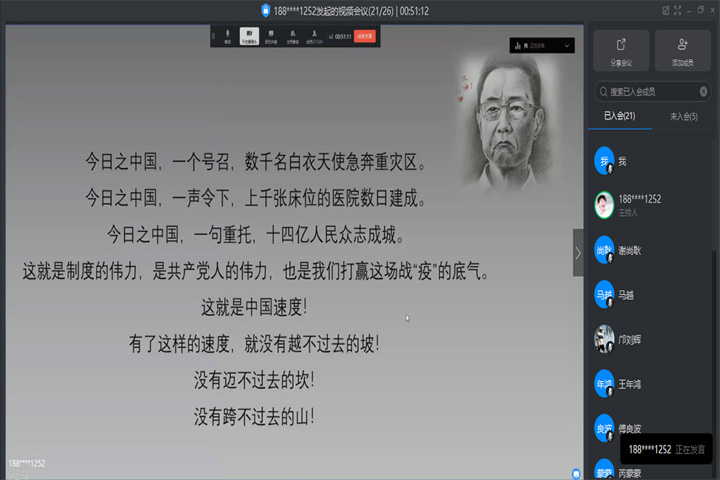
Task: Click the red end-sharing button
Action: pos(365,36)
